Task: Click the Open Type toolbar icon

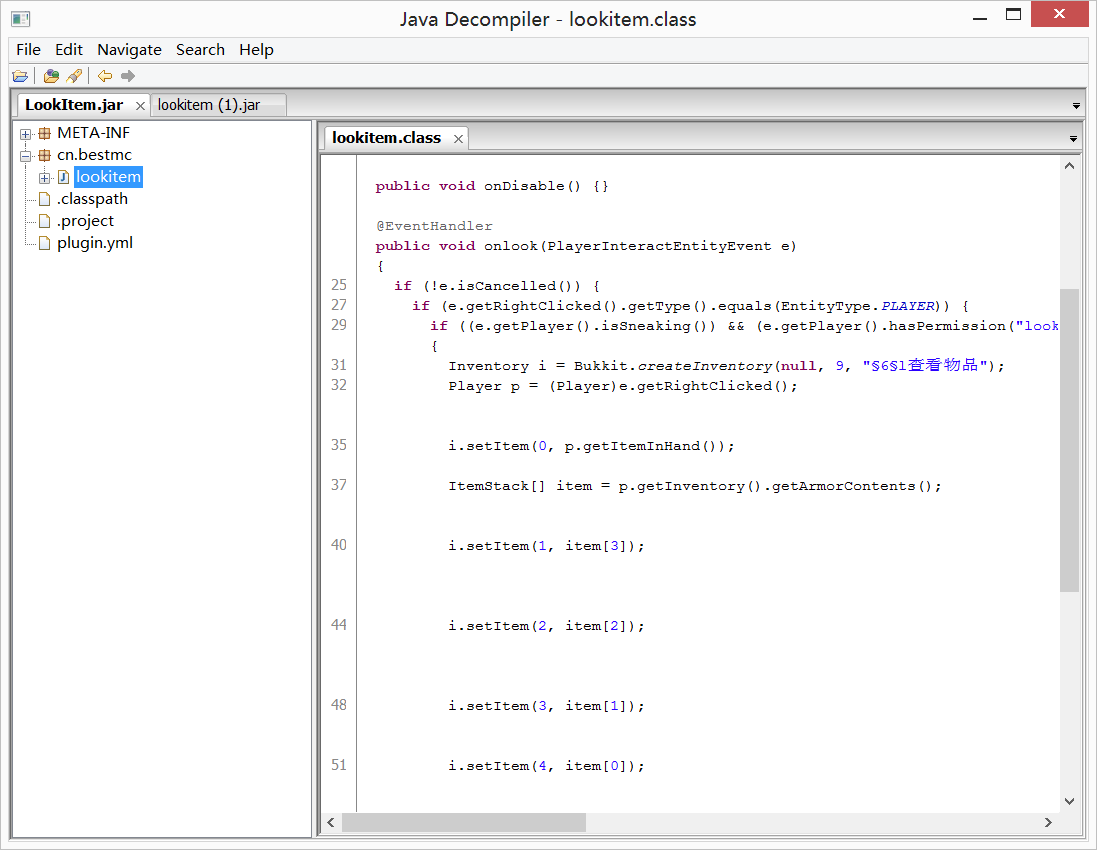Action: (51, 76)
